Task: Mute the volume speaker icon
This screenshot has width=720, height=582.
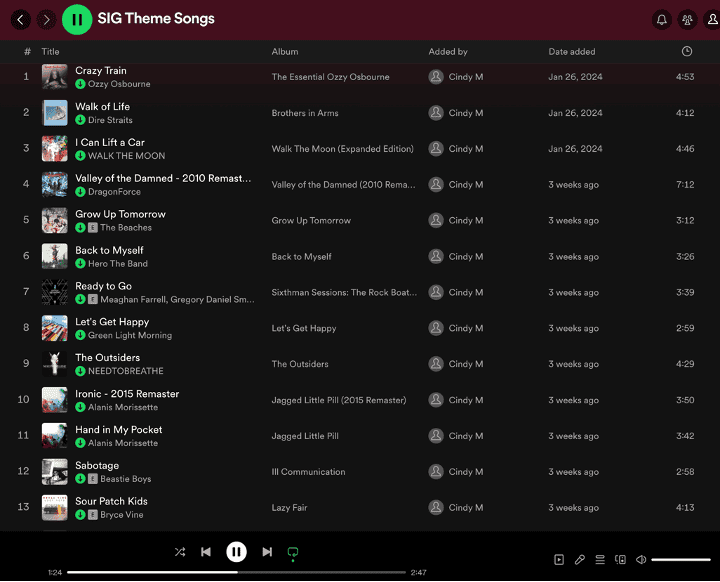Action: [641, 560]
